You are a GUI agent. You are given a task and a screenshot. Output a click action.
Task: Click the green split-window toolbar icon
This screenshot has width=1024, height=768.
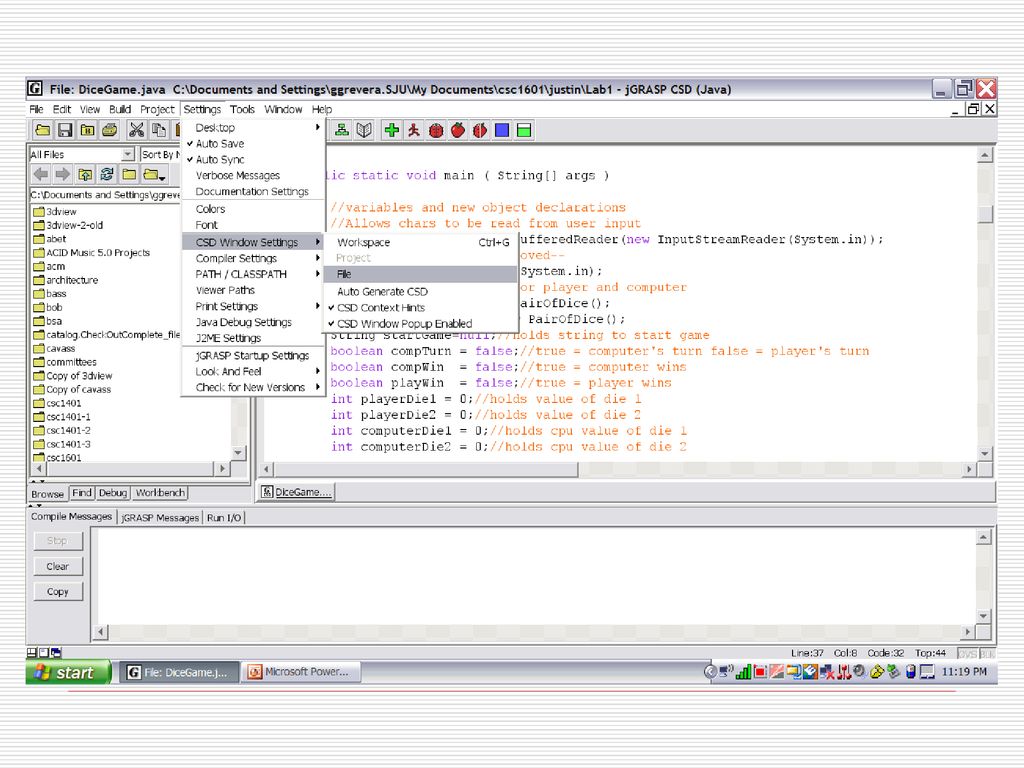(524, 130)
